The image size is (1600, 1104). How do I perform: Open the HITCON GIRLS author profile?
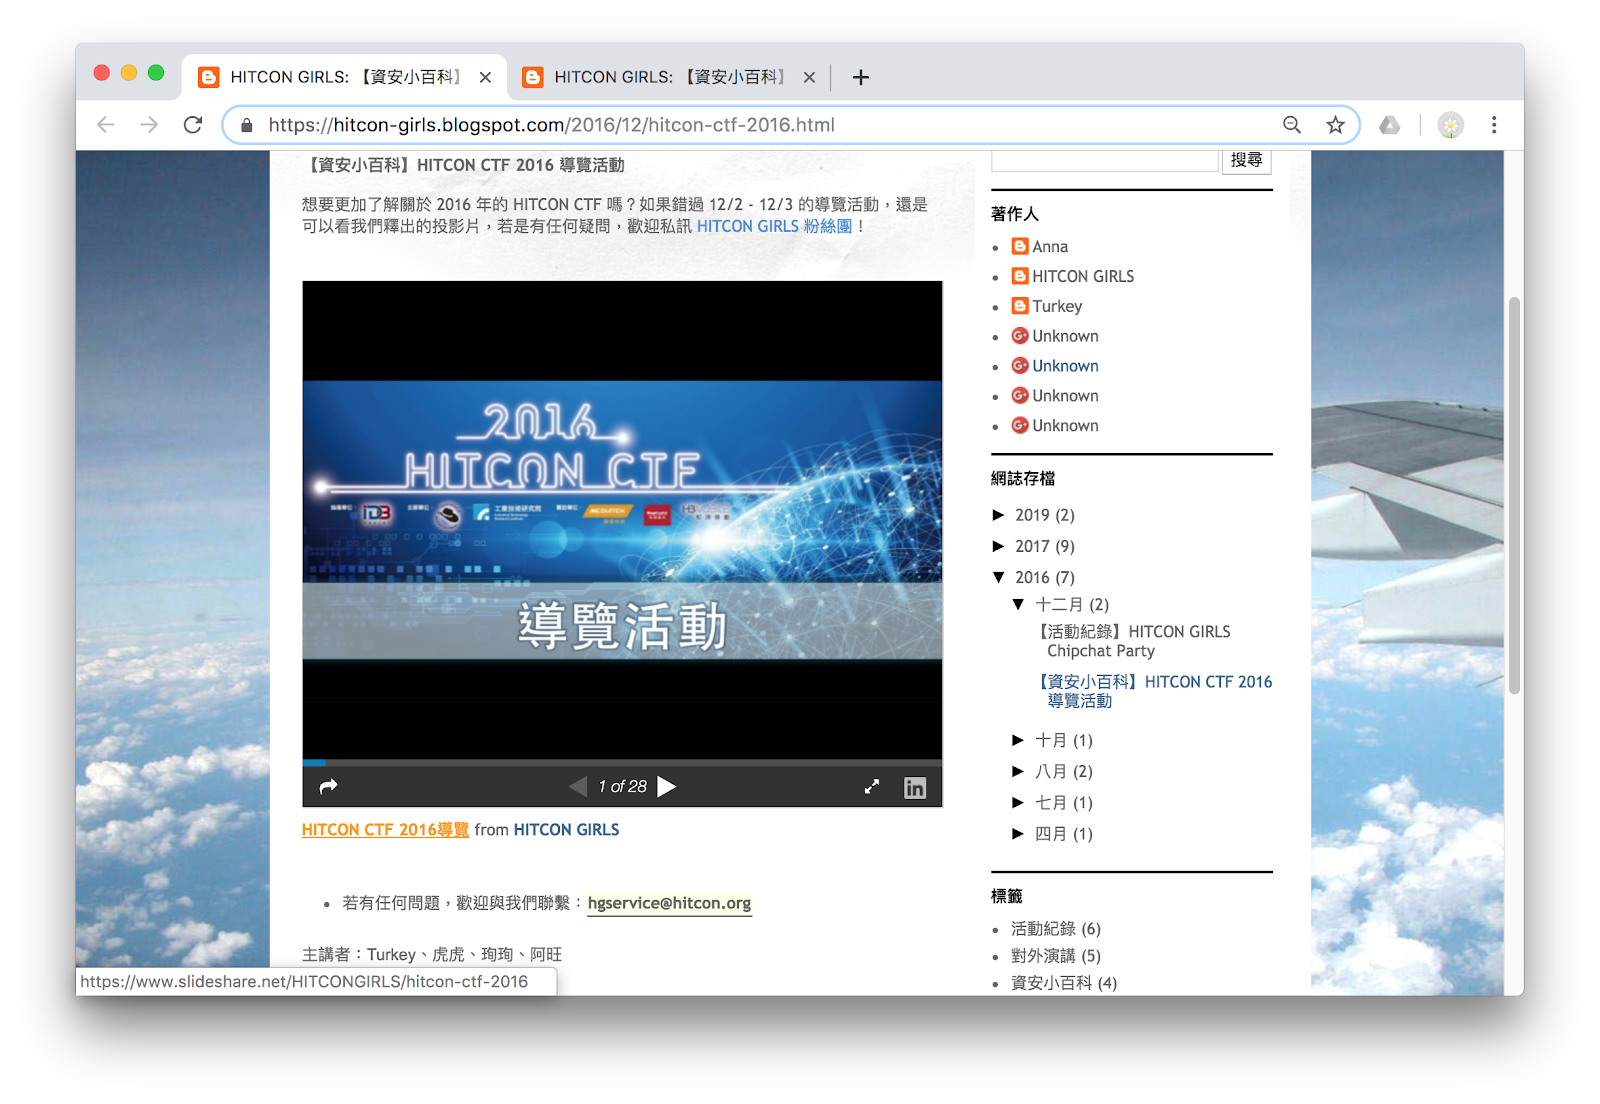click(1083, 277)
